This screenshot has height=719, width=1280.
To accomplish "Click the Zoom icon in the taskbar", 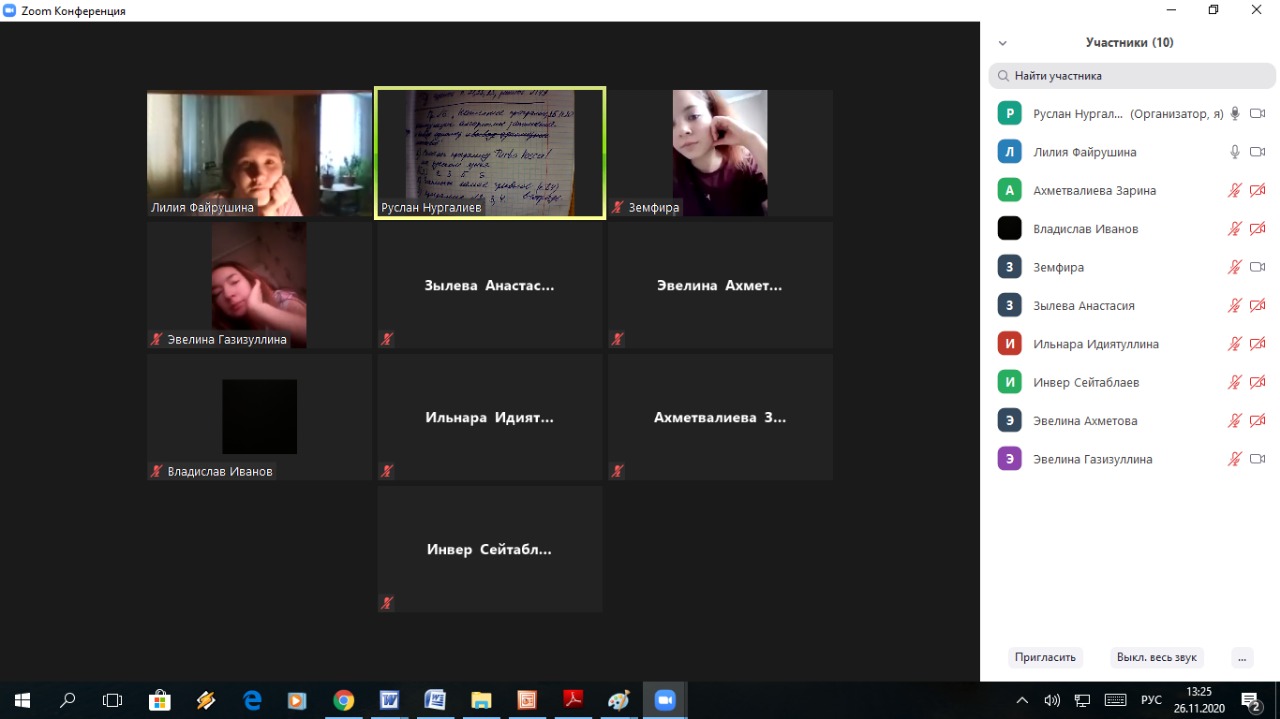I will pyautogui.click(x=665, y=700).
